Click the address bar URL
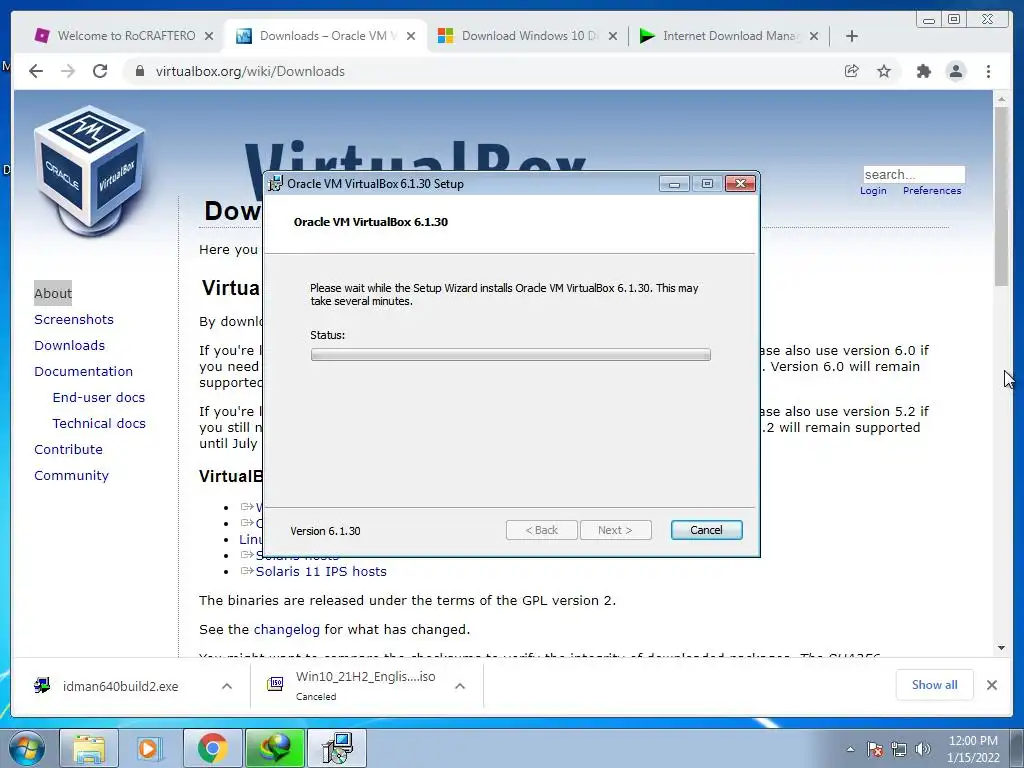This screenshot has height=768, width=1024. (250, 71)
